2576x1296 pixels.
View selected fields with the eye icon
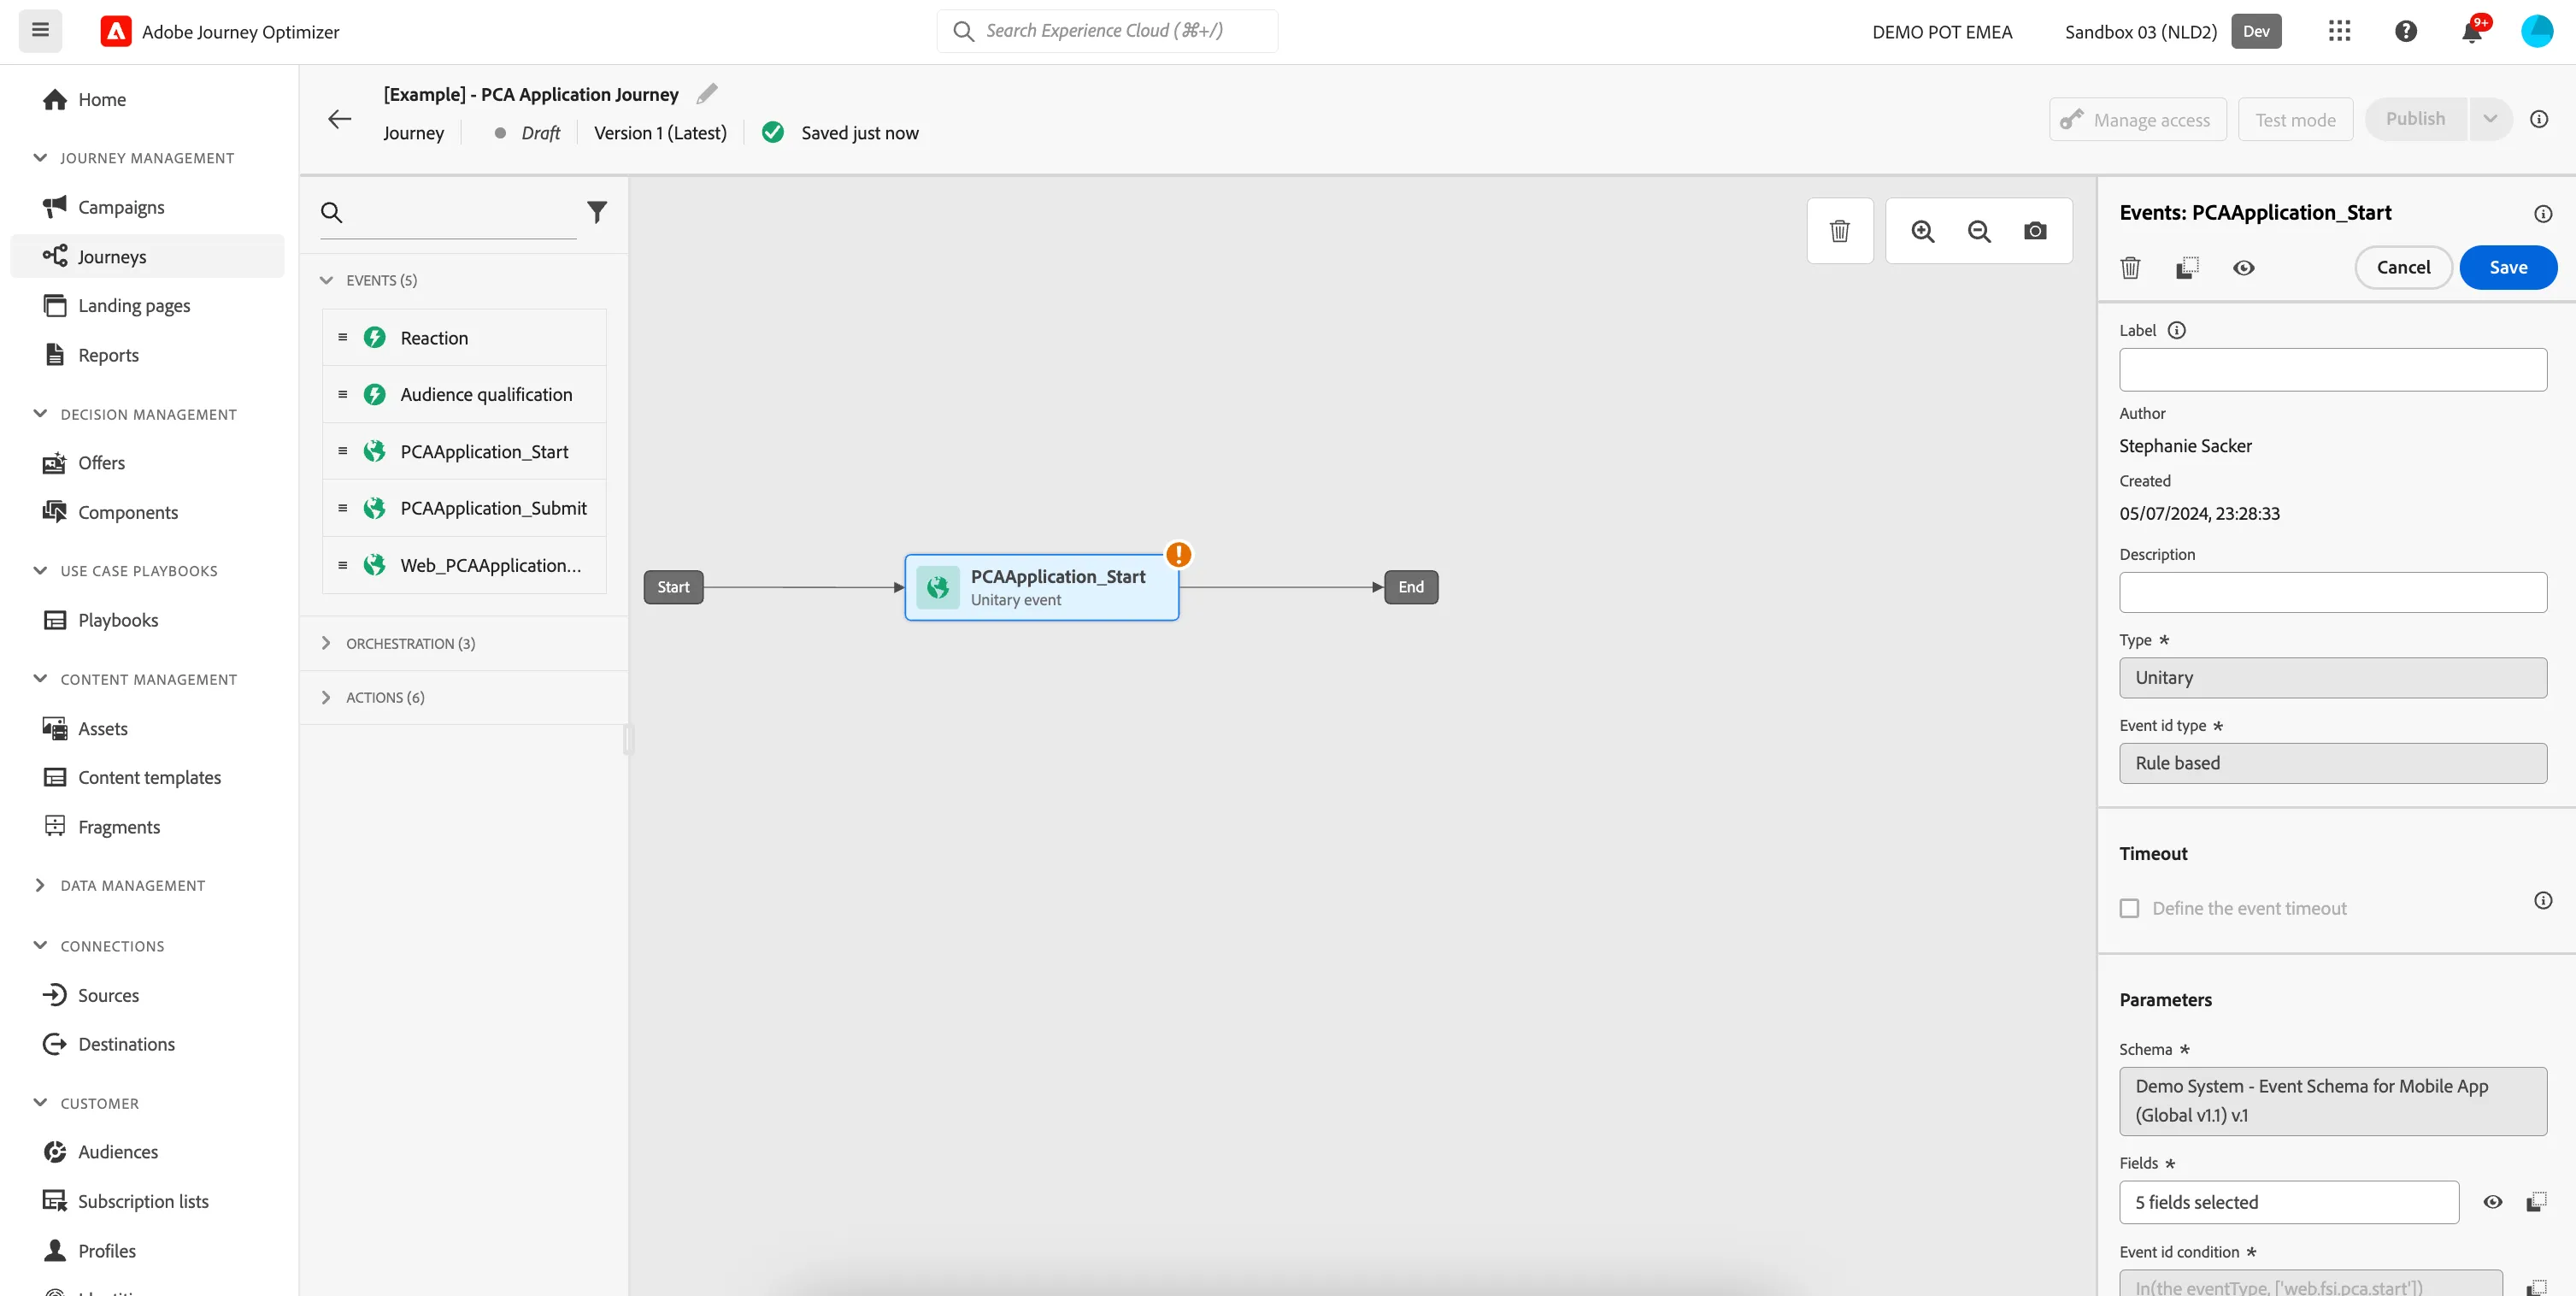click(2492, 1201)
